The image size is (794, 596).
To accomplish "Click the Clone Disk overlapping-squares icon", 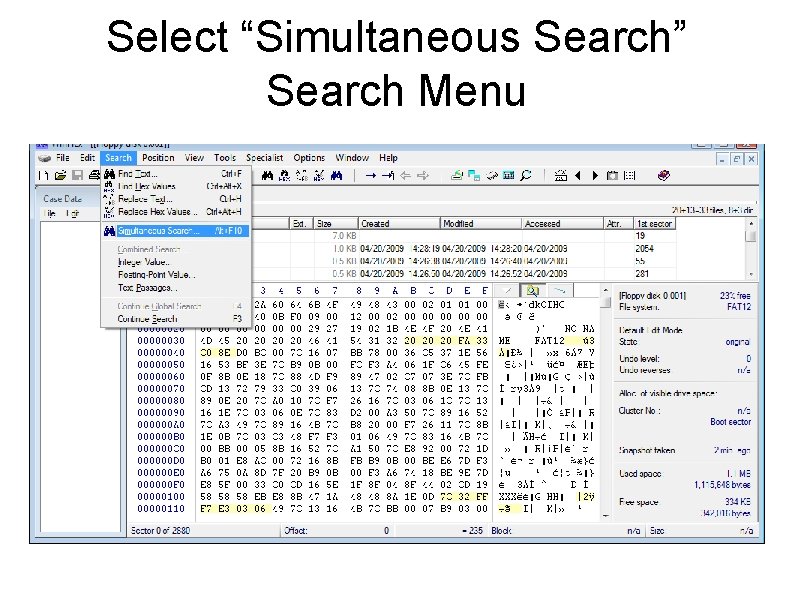I will 474,176.
